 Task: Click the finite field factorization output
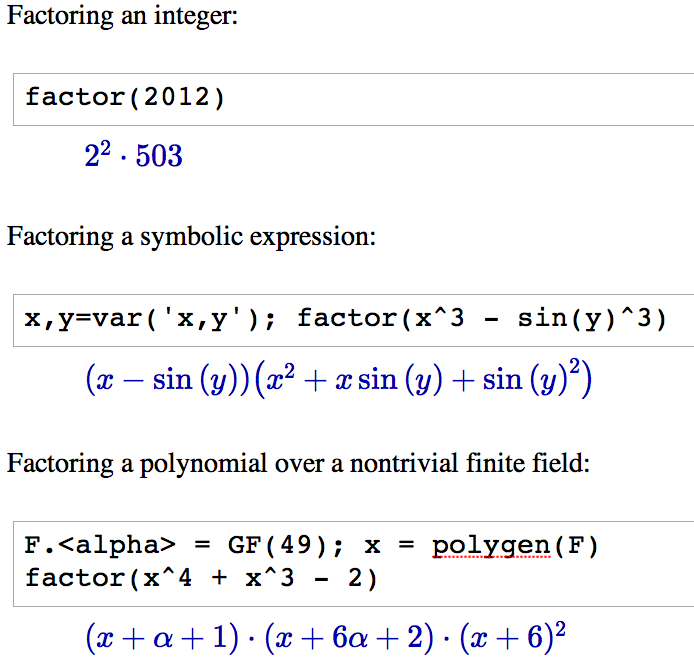(x=325, y=638)
